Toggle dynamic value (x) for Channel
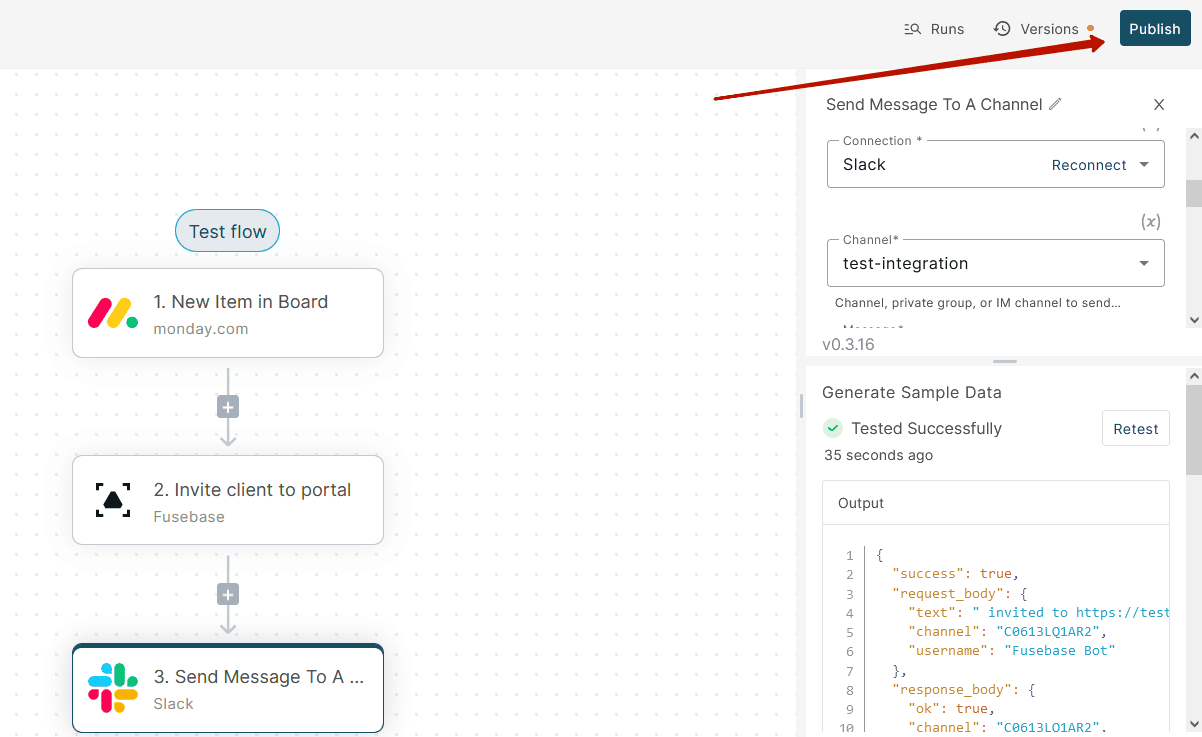The height and width of the screenshot is (737, 1202). [1151, 222]
